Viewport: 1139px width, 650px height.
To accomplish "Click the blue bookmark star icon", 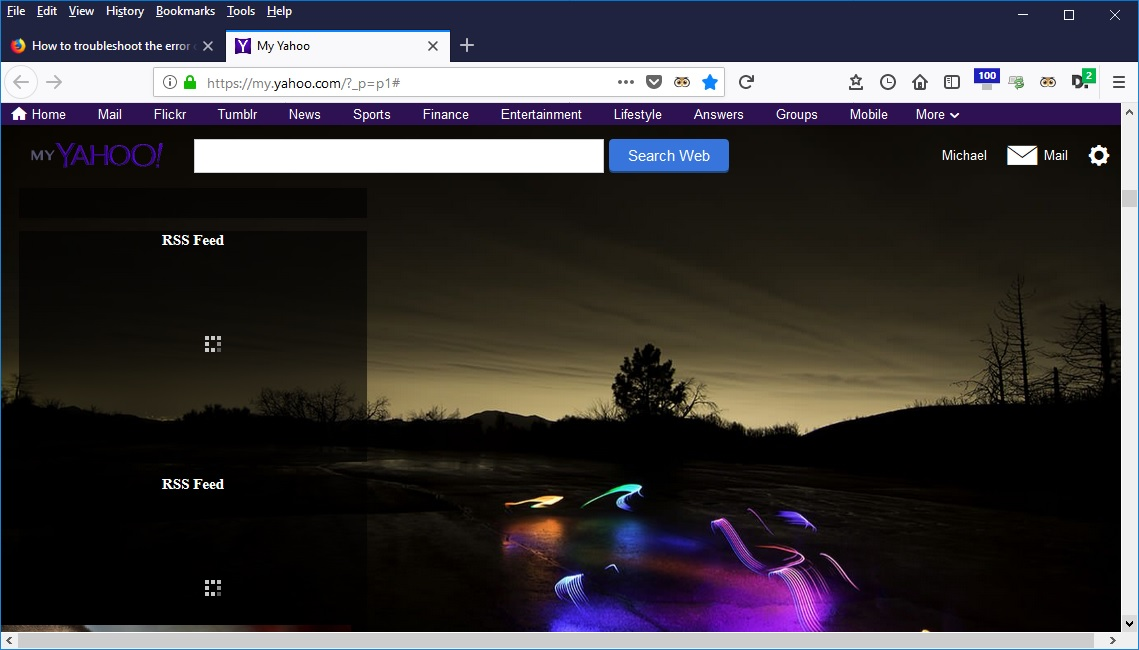I will pyautogui.click(x=710, y=82).
